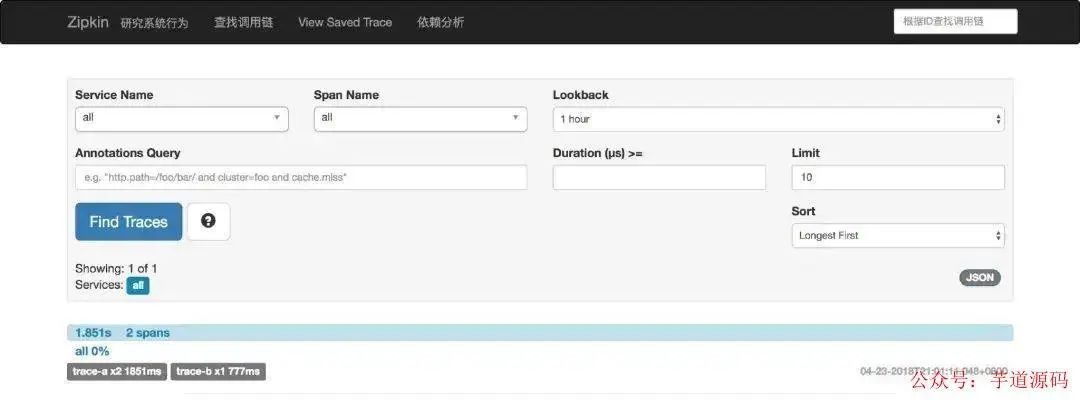Expand the Lookback 1 hour selector
This screenshot has height=400, width=1080.
point(778,119)
